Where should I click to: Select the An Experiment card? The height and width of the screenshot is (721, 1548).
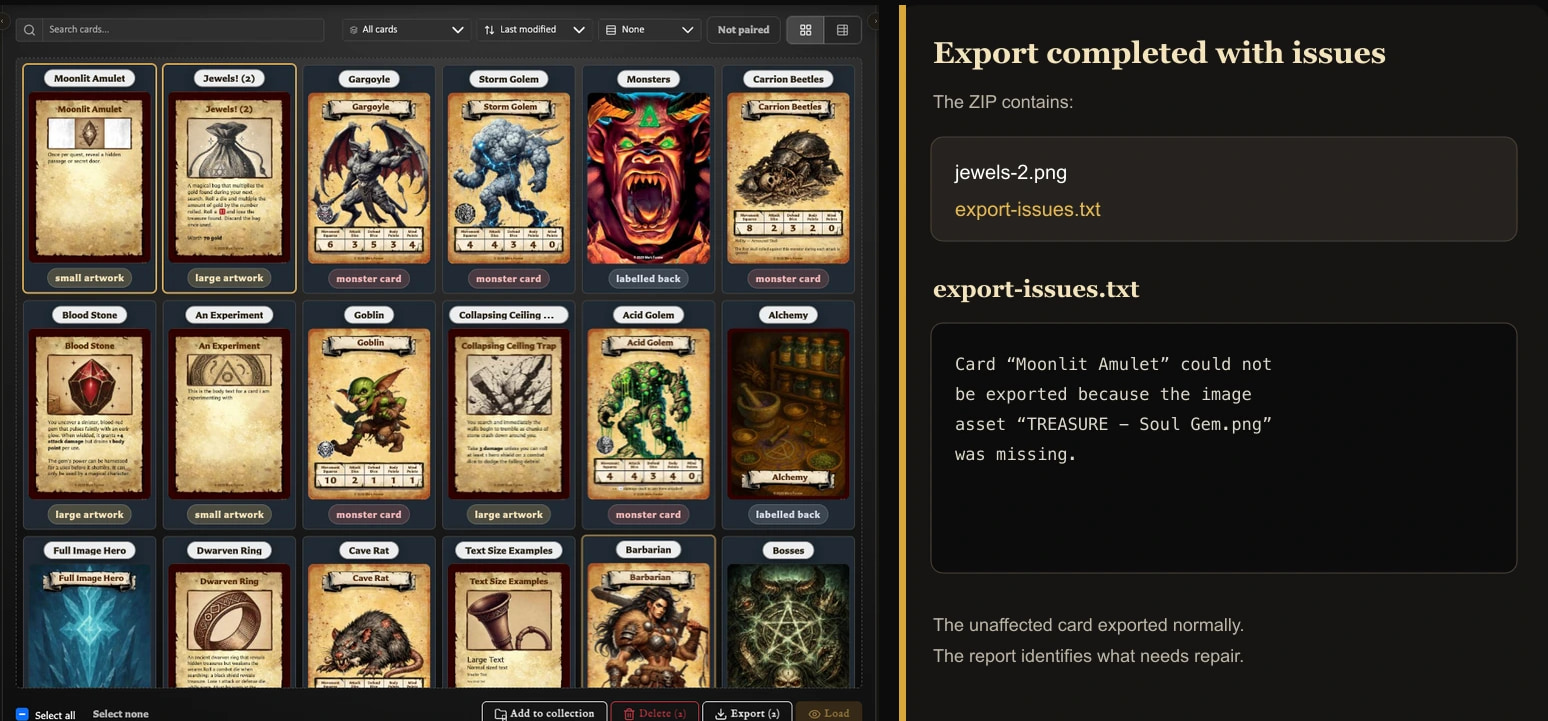[229, 414]
